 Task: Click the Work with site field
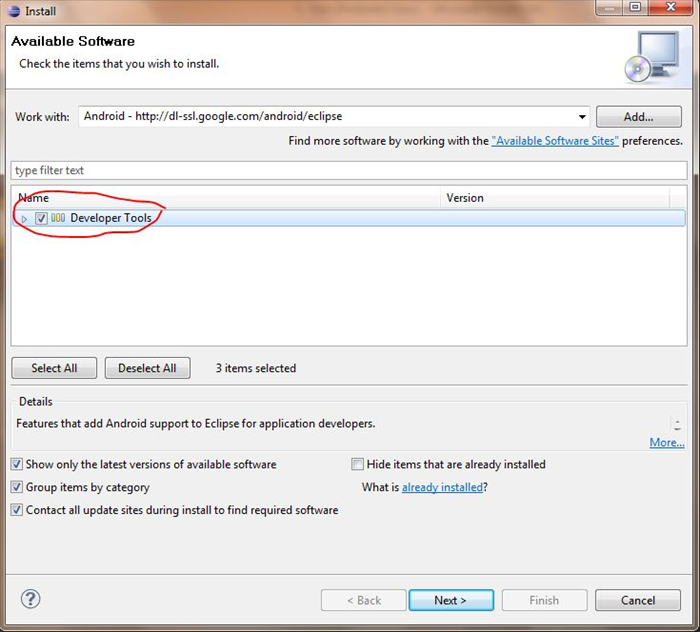[x=334, y=116]
